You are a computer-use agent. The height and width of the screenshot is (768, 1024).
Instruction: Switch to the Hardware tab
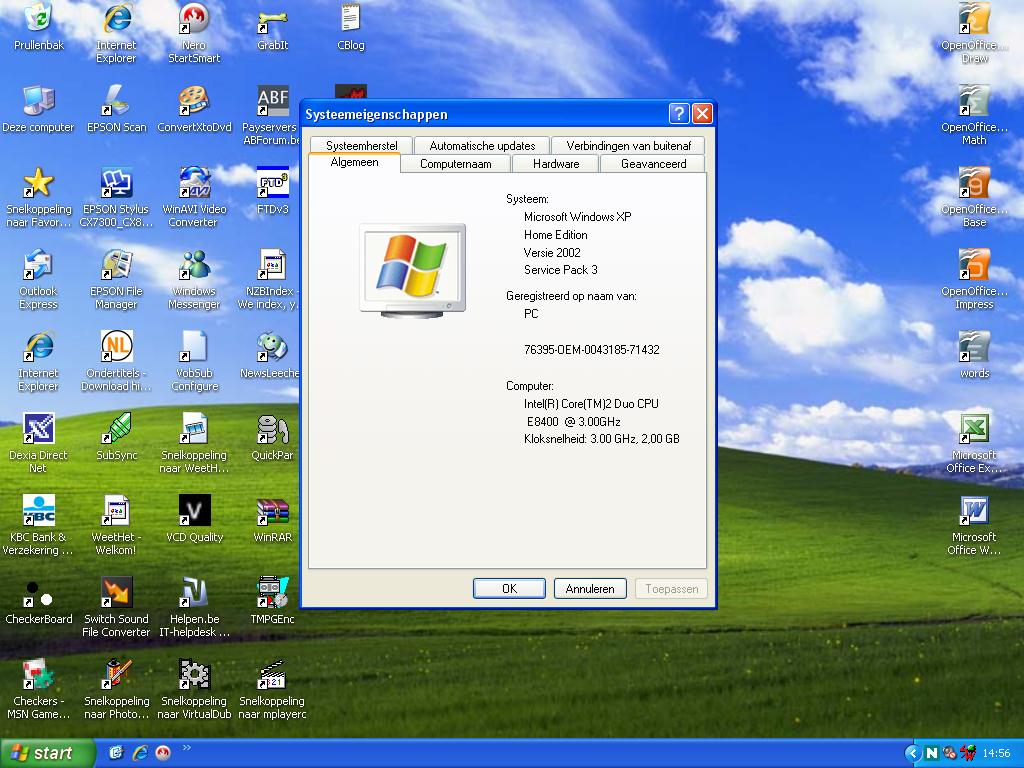click(x=555, y=163)
